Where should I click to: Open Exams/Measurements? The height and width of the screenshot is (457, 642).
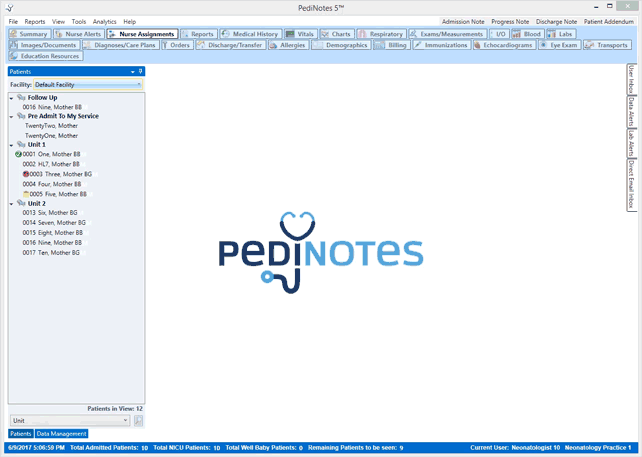(448, 34)
